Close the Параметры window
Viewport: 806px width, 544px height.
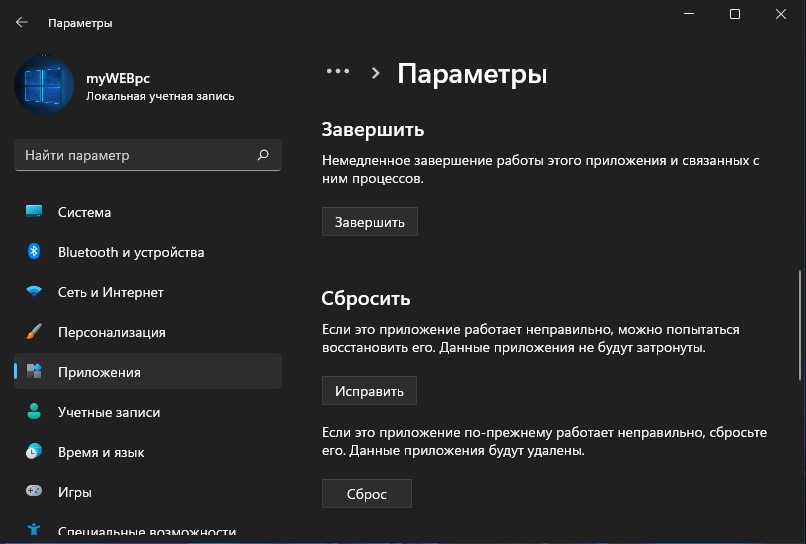pos(781,14)
